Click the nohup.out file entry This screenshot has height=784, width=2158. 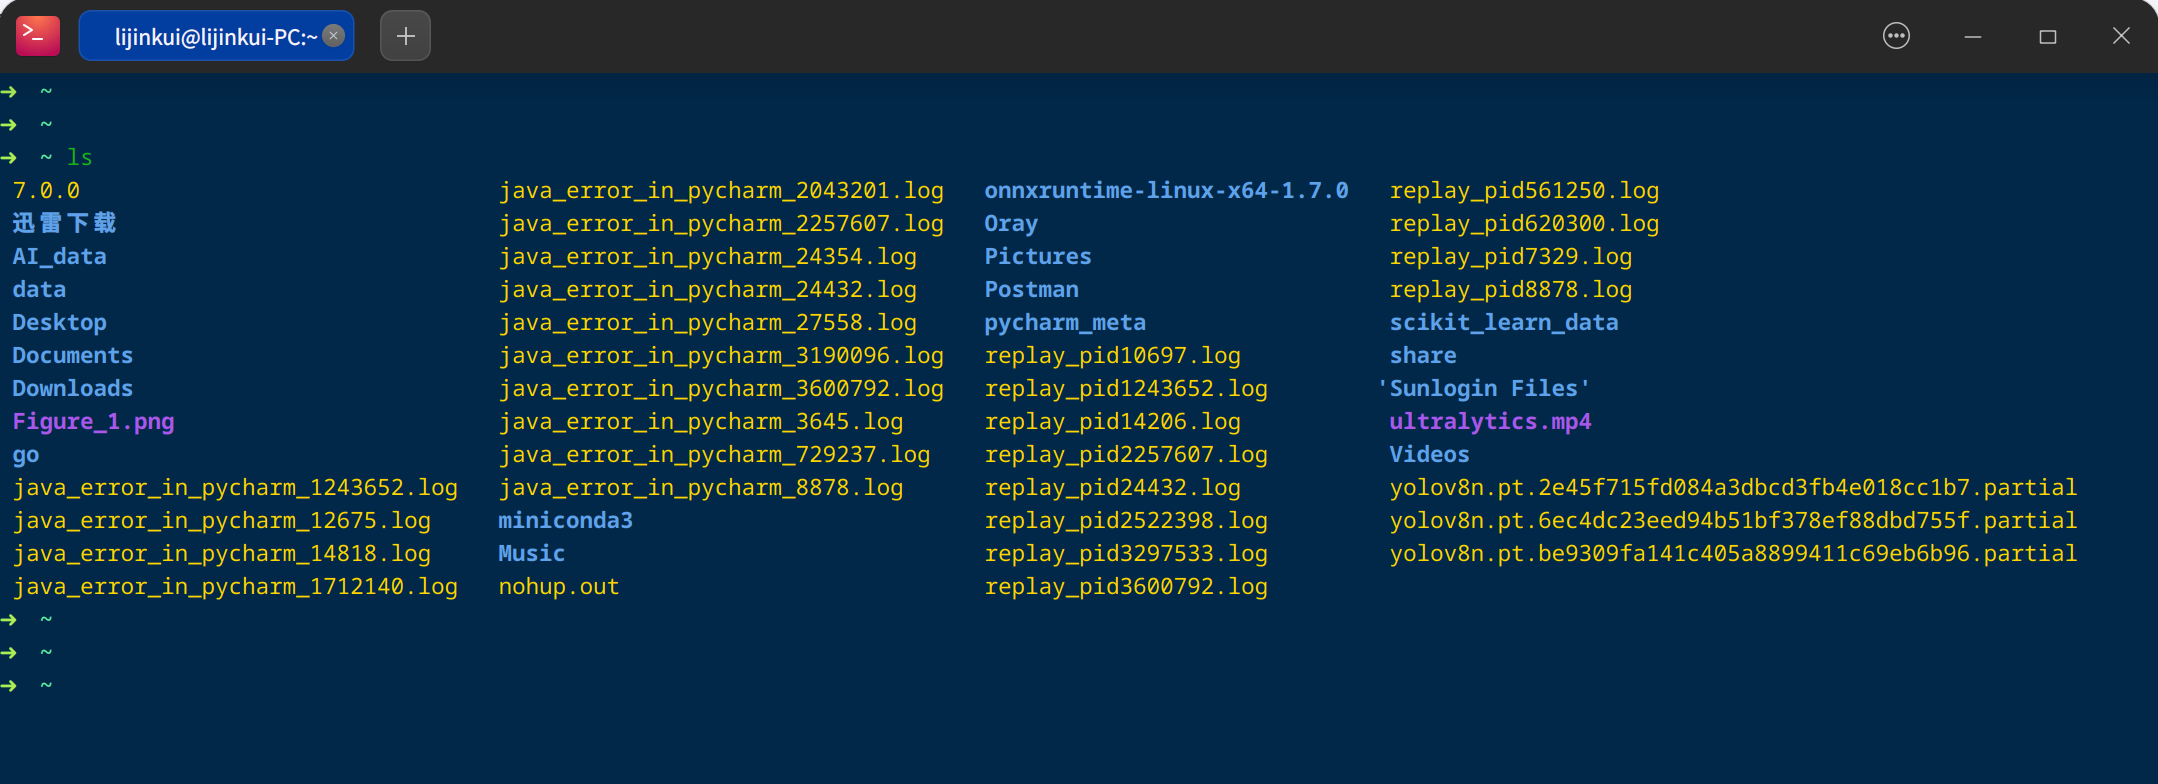(559, 586)
